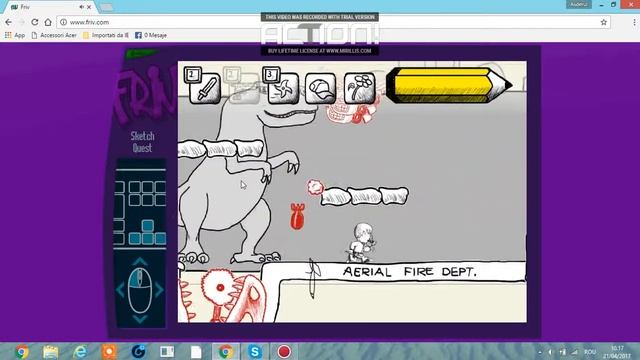Screen dimensions: 640x360
Task: Bookmark this page with star icon
Action: point(604,22)
